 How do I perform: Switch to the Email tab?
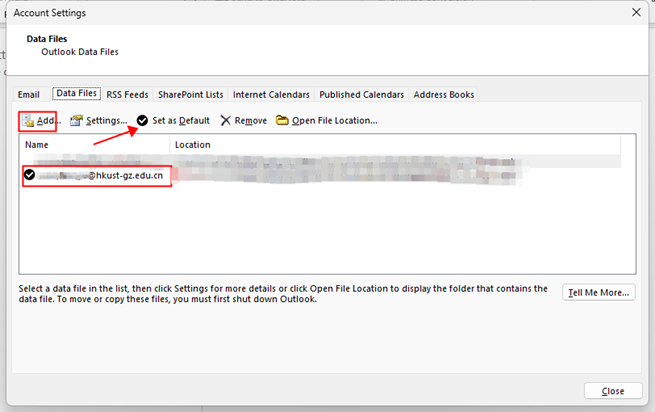pos(29,95)
